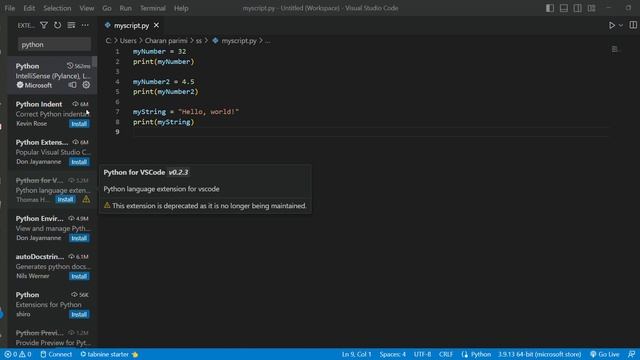The height and width of the screenshot is (360, 640).
Task: Toggle bottom panel layout icon
Action: click(x=564, y=8)
